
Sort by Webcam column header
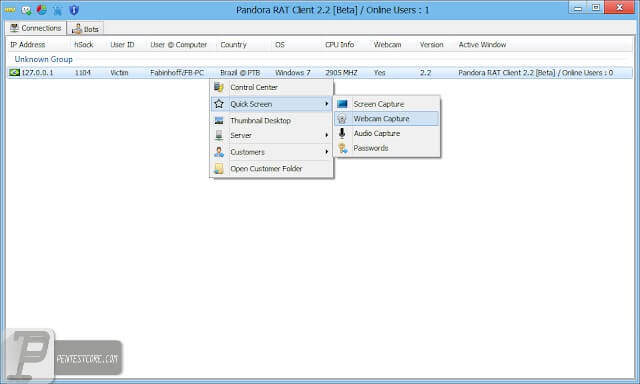click(x=387, y=45)
